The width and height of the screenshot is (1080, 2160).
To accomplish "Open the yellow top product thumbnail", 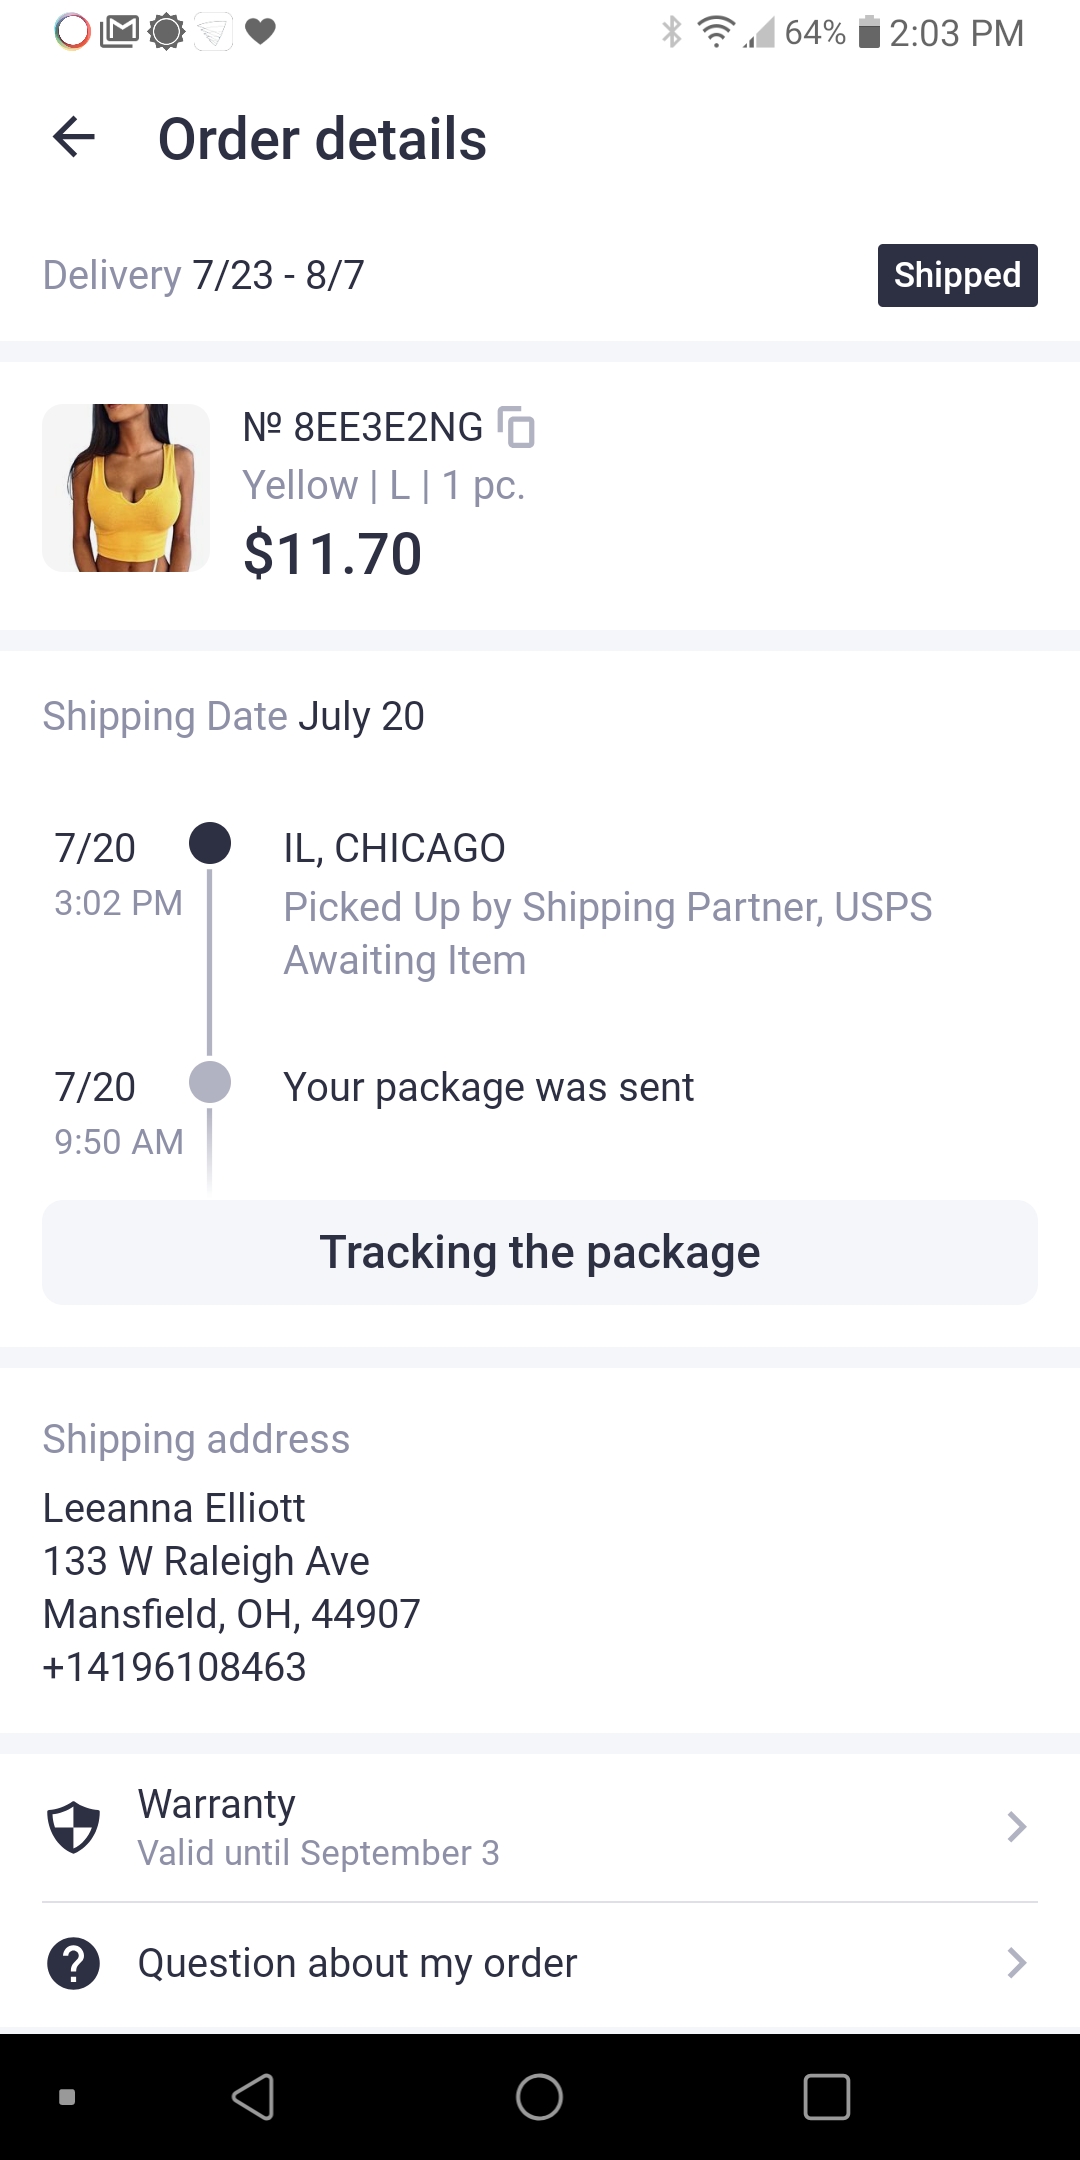I will [x=126, y=488].
